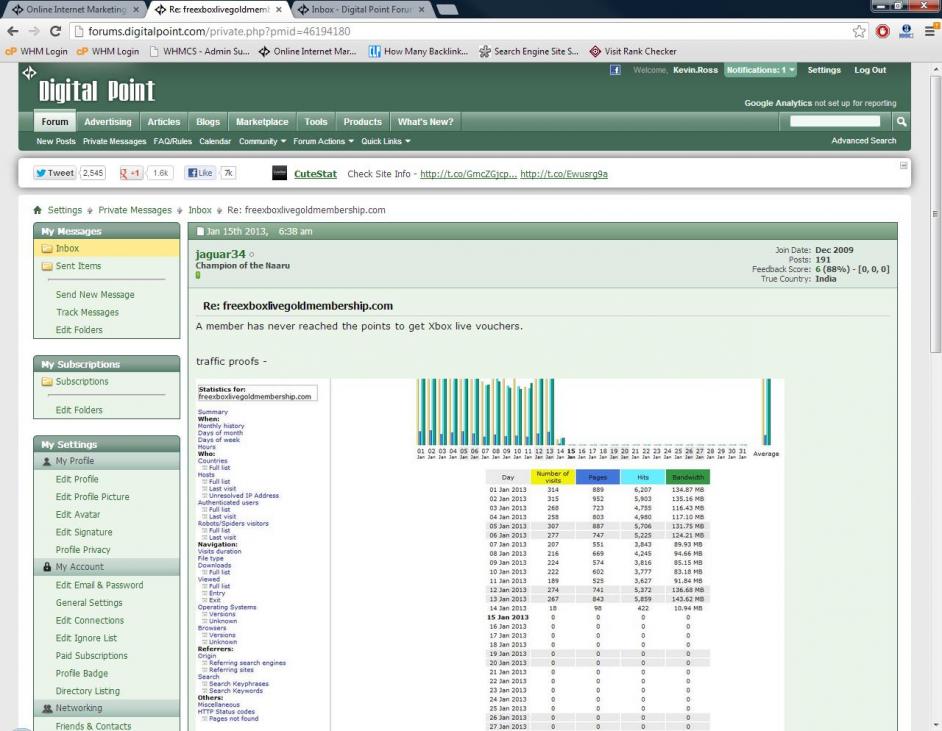Close the 'Online Internet Marketing' tab

pos(136,10)
